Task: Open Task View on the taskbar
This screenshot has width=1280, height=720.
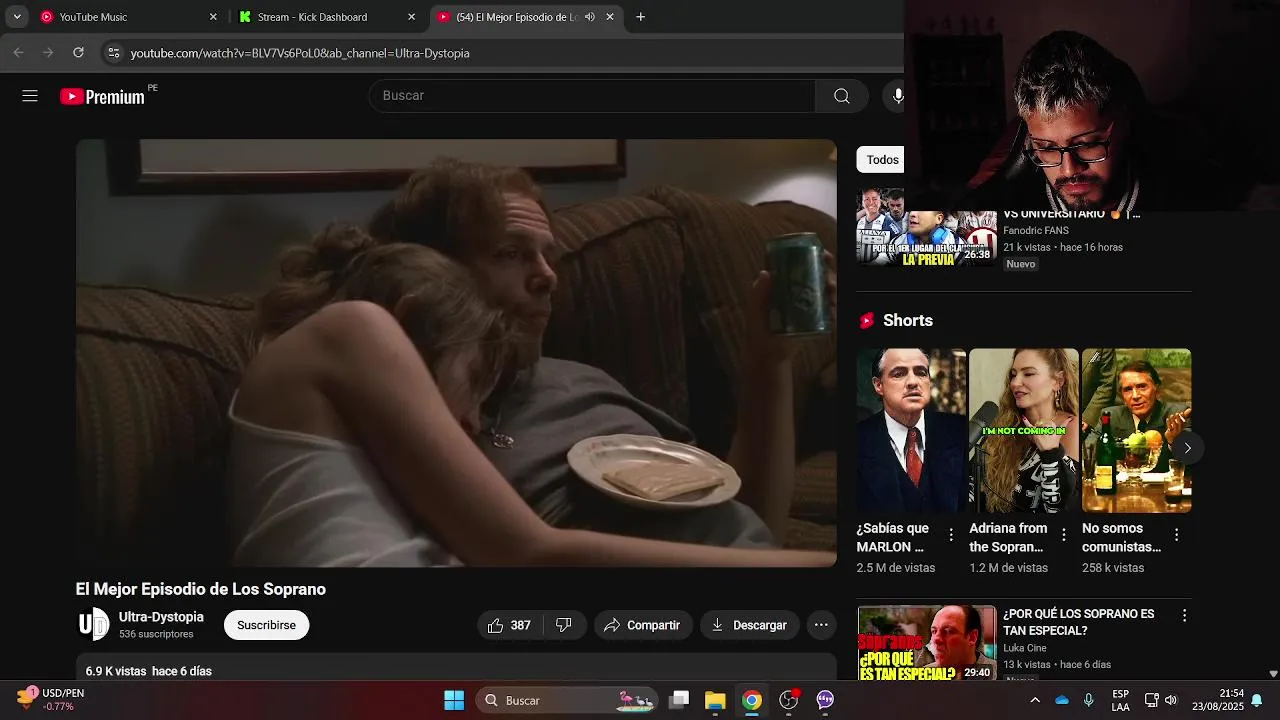Action: point(679,700)
